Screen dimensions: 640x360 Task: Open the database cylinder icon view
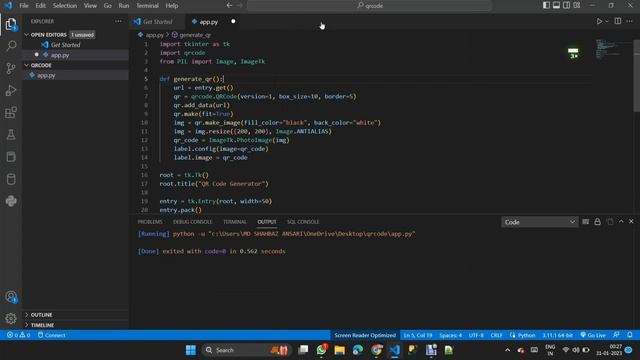point(11,179)
